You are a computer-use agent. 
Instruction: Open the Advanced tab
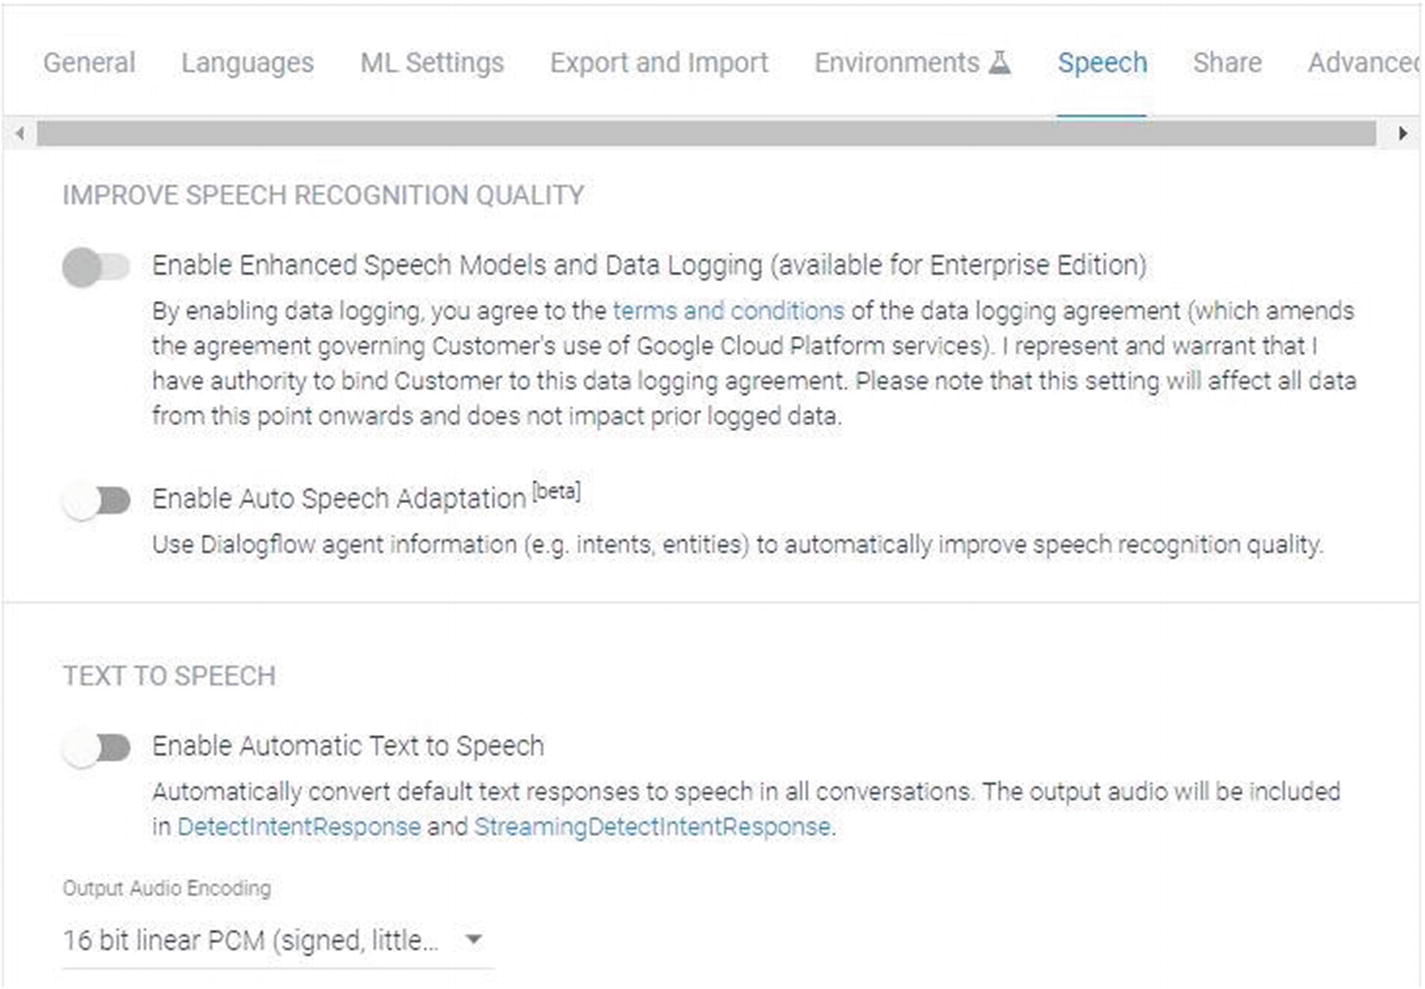pos(1364,63)
